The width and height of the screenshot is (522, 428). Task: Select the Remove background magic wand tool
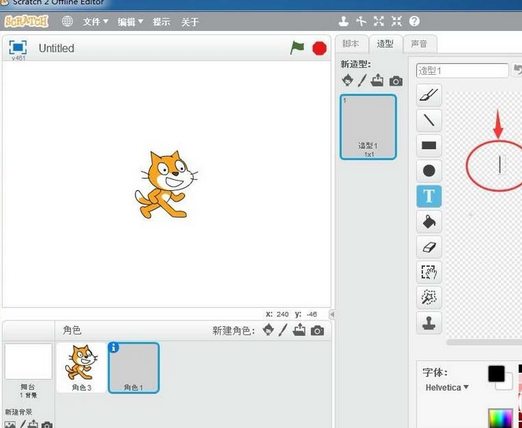coord(429,297)
